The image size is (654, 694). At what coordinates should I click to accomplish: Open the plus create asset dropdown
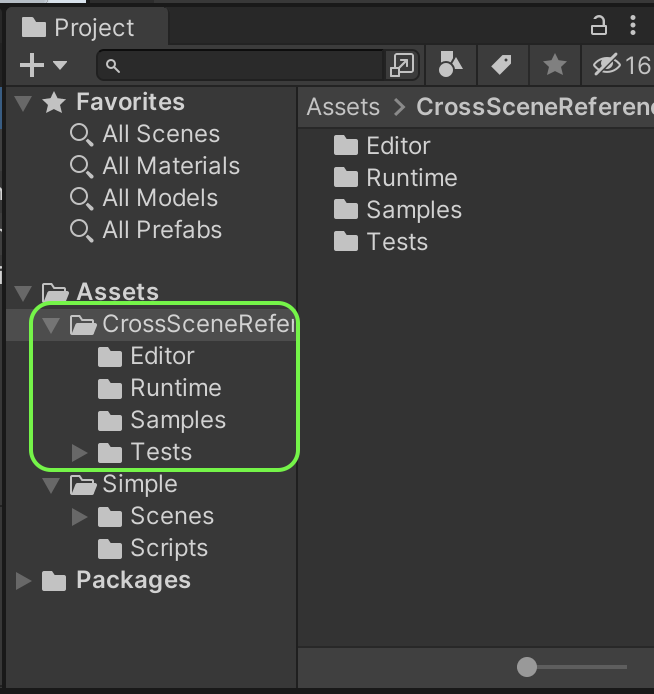(x=42, y=66)
